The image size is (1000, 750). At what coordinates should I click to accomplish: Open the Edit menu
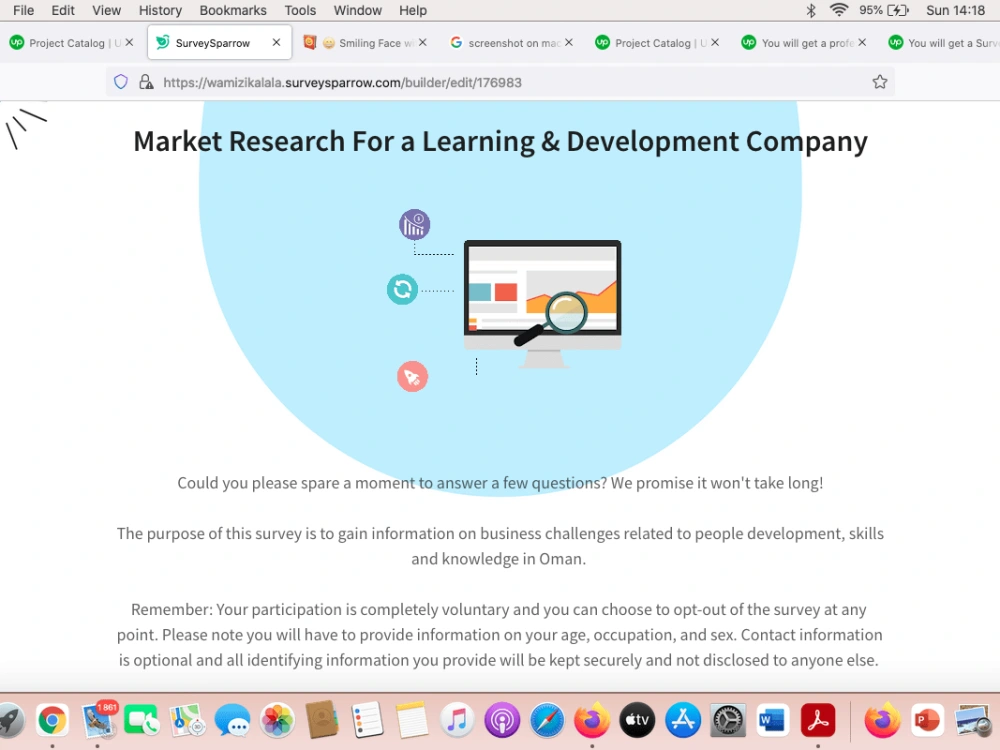[x=62, y=10]
